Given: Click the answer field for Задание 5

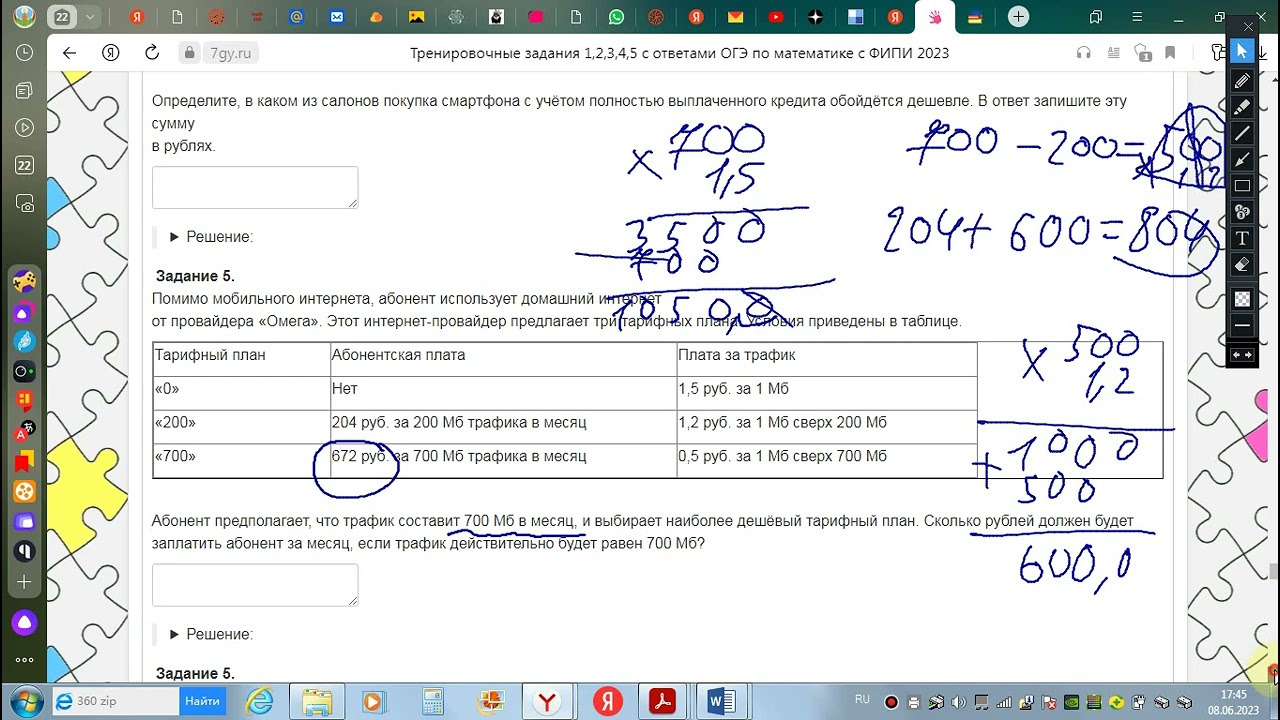Looking at the screenshot, I should point(255,585).
